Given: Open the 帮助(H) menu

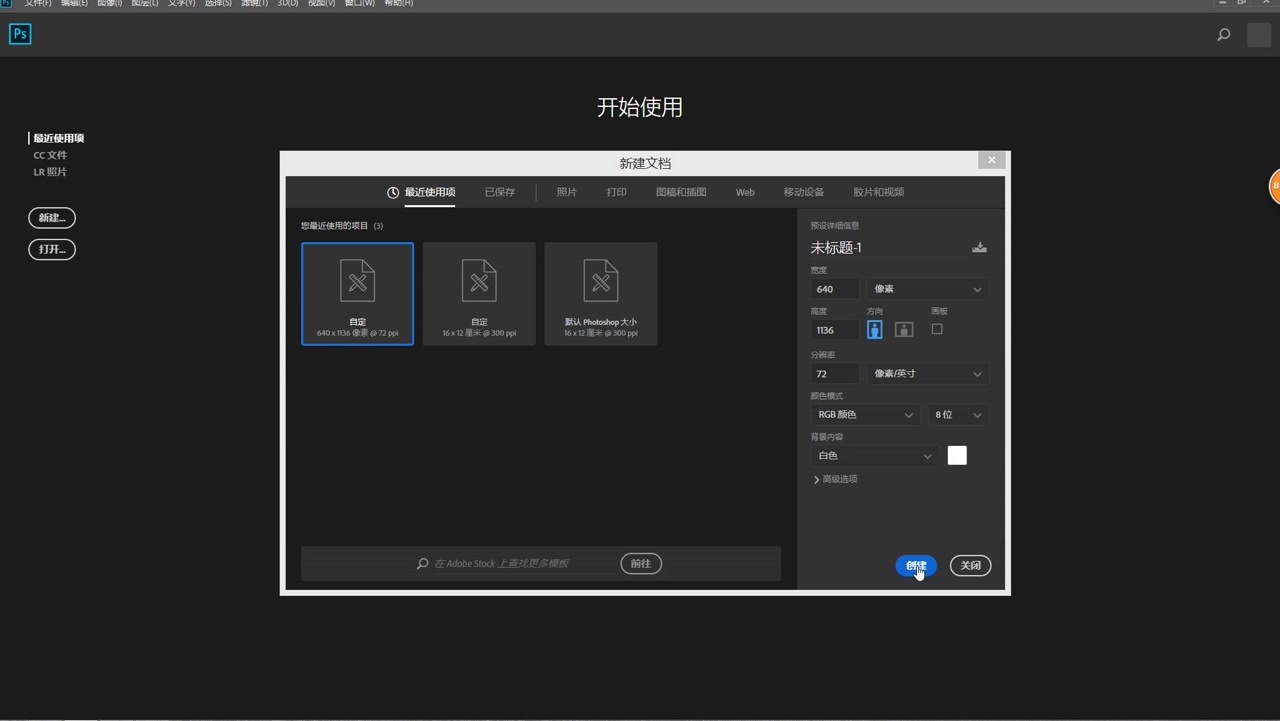Looking at the screenshot, I should pos(399,4).
